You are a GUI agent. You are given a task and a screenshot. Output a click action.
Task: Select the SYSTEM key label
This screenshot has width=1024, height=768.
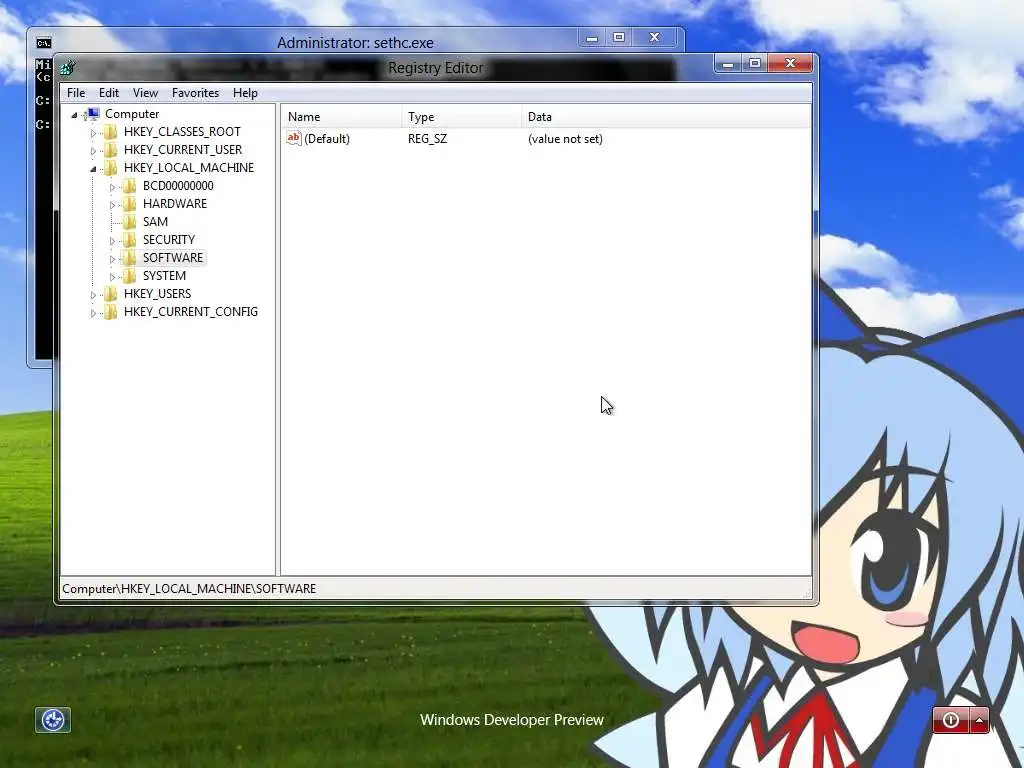tap(165, 276)
